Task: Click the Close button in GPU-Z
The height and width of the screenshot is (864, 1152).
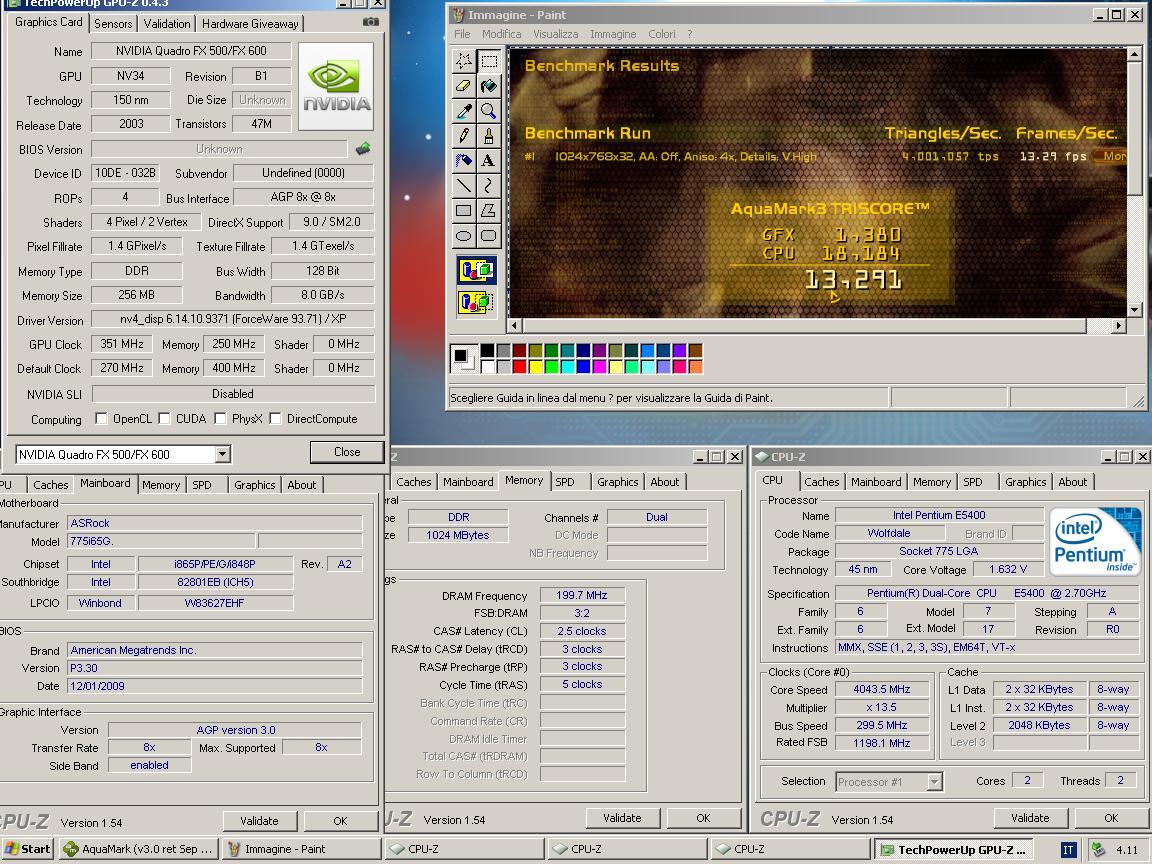Action: (x=347, y=452)
